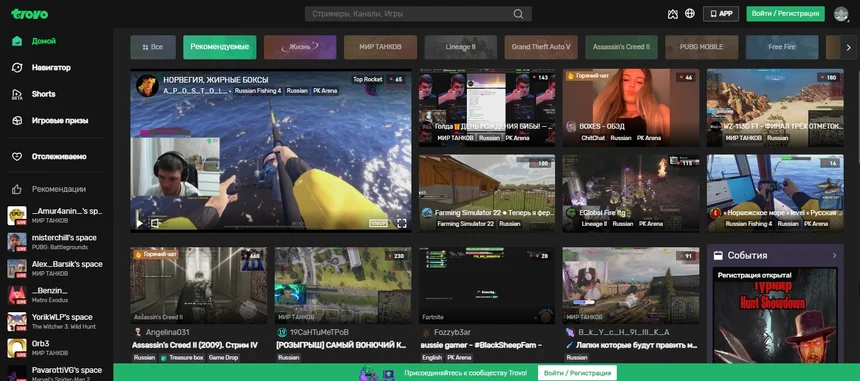Open _Benzin_ channel avatar
The width and height of the screenshot is (860, 381).
tap(17, 295)
